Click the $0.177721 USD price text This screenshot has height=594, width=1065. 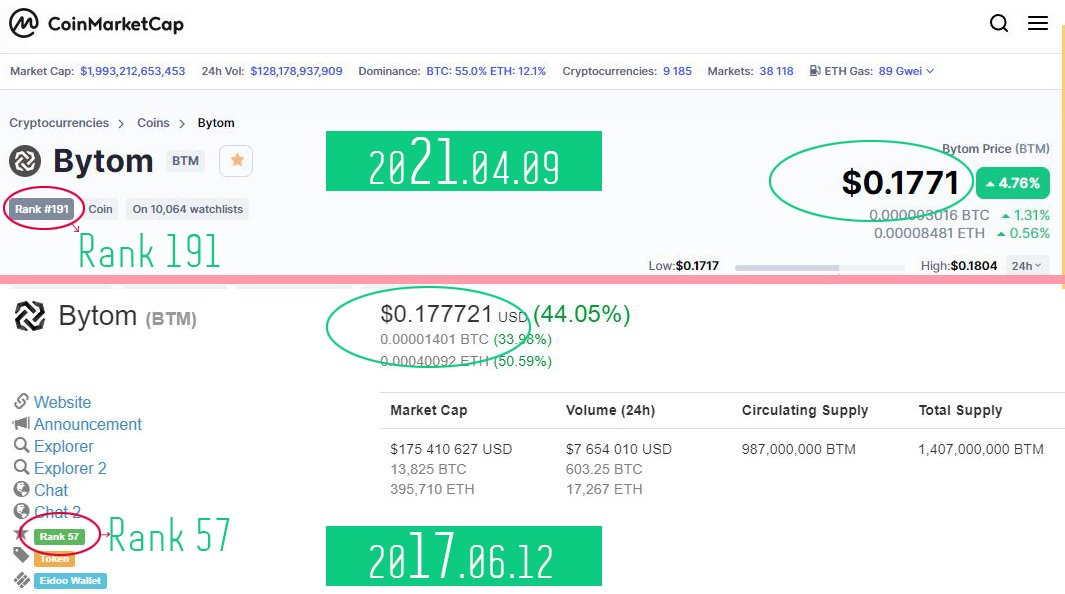[x=454, y=314]
